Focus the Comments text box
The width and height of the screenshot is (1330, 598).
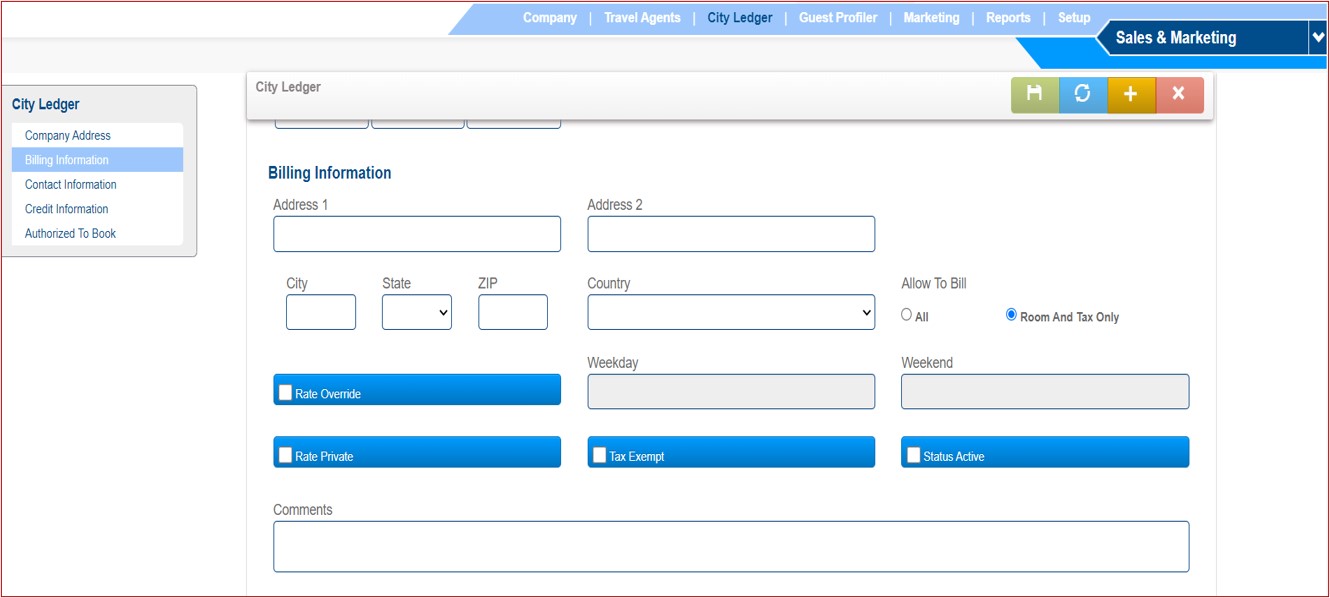pyautogui.click(x=731, y=546)
